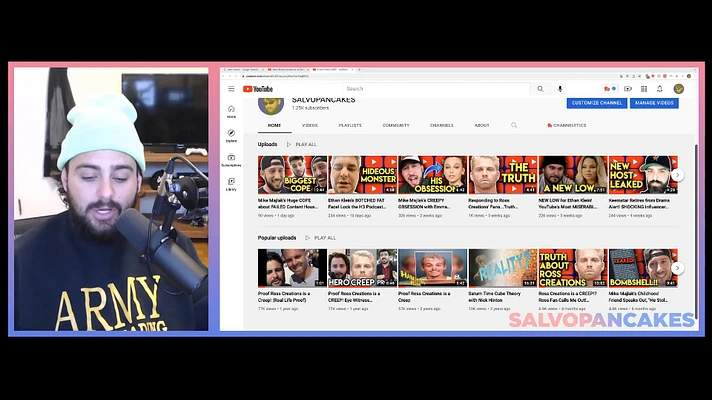Screen dimensions: 712x400
Task: Switch to the HOME channel tab
Action: (274, 125)
